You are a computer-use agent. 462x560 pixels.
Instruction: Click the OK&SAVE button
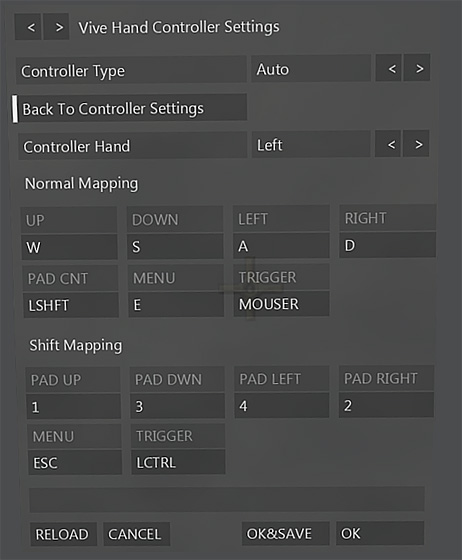[286, 533]
